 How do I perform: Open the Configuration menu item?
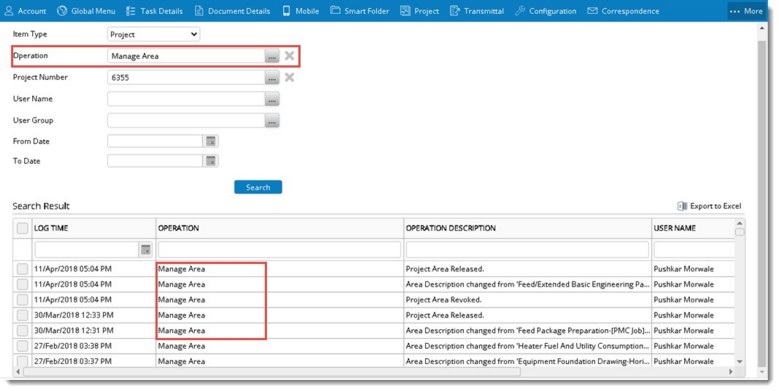[x=545, y=11]
